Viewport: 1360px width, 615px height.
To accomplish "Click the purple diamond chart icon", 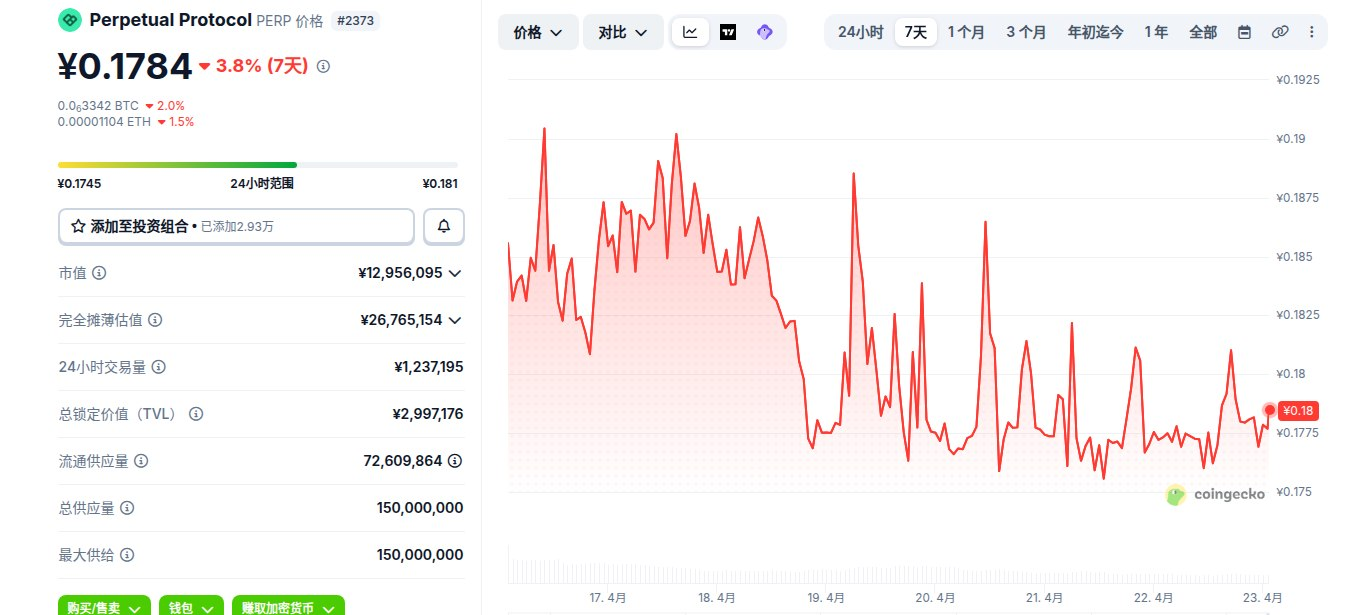I will pyautogui.click(x=765, y=32).
